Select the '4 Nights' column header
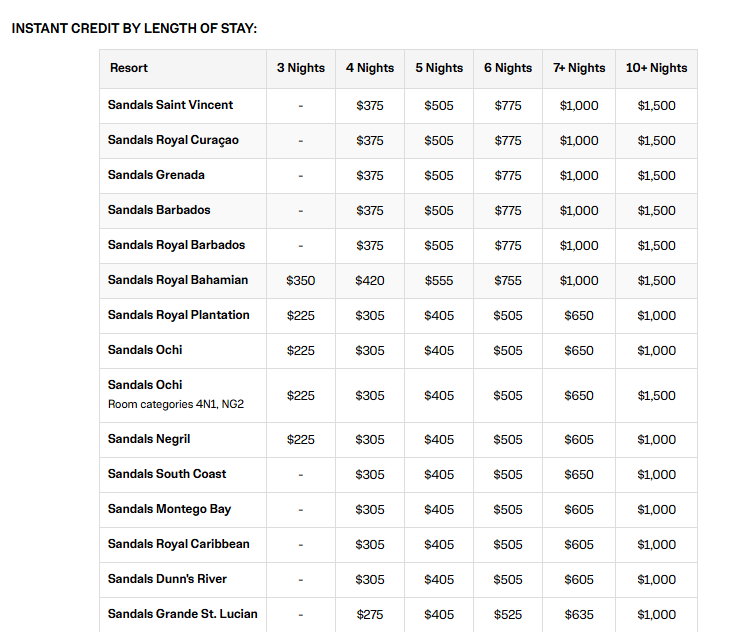 [x=370, y=68]
